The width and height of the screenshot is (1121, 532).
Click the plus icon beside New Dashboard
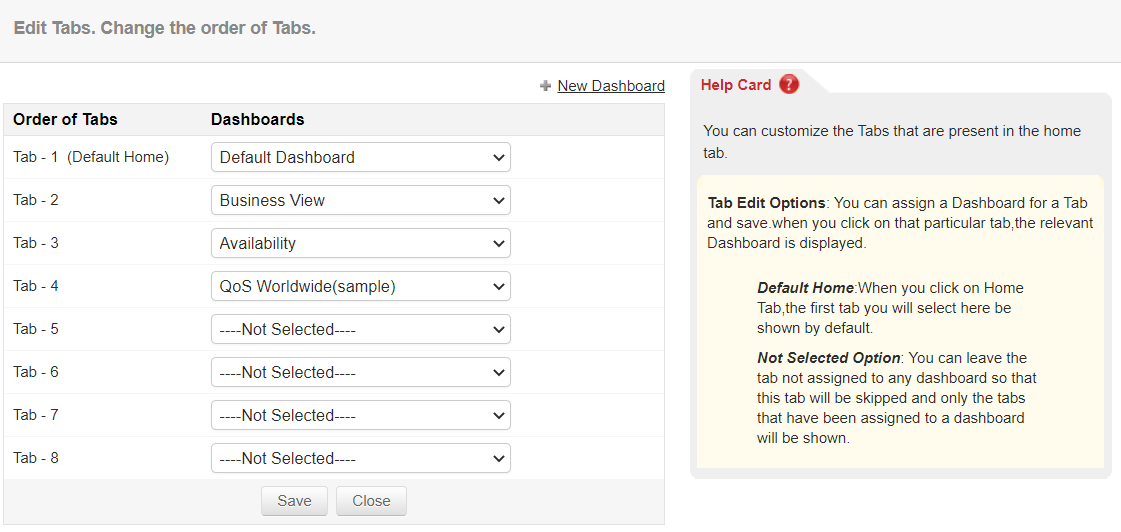[x=545, y=86]
